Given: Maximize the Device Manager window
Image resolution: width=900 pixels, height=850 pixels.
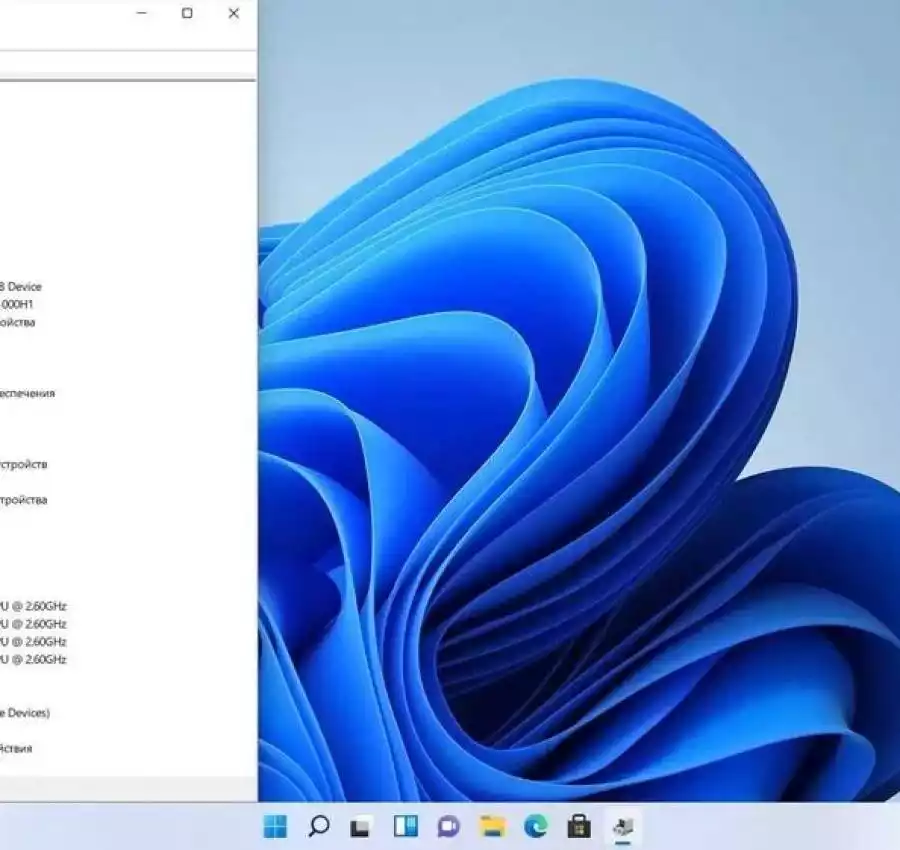Looking at the screenshot, I should click(x=187, y=14).
